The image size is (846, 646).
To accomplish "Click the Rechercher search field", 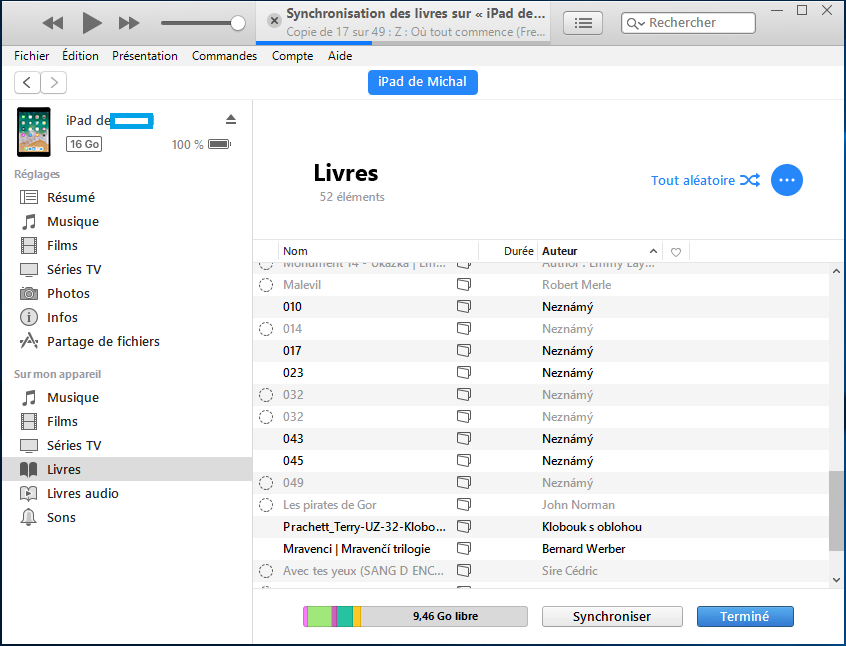I will (688, 23).
